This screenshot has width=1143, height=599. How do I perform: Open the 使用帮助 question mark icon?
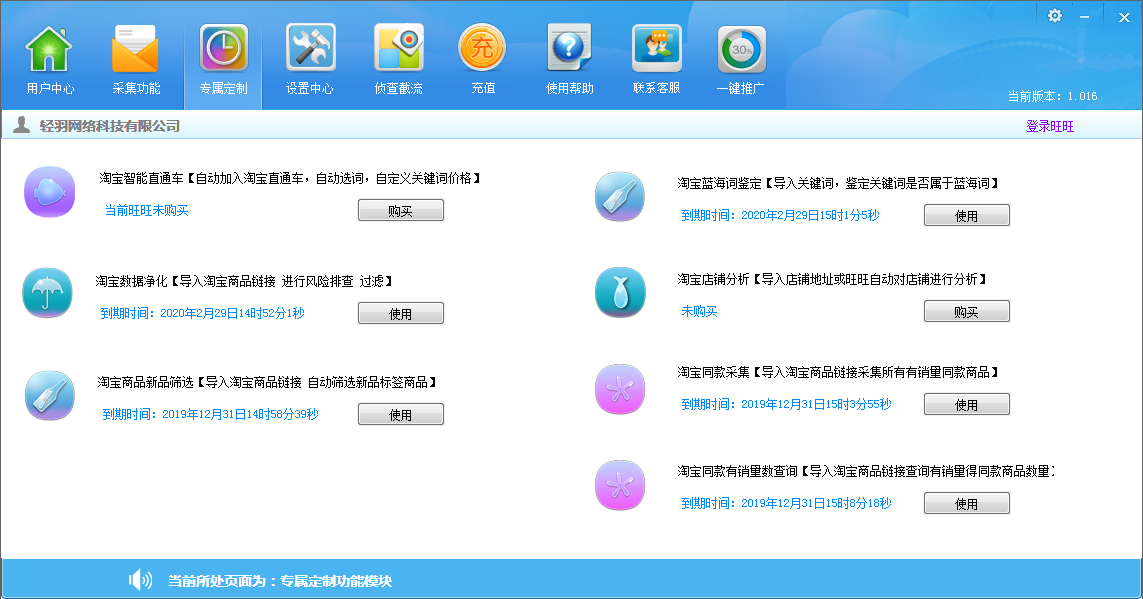[x=569, y=48]
